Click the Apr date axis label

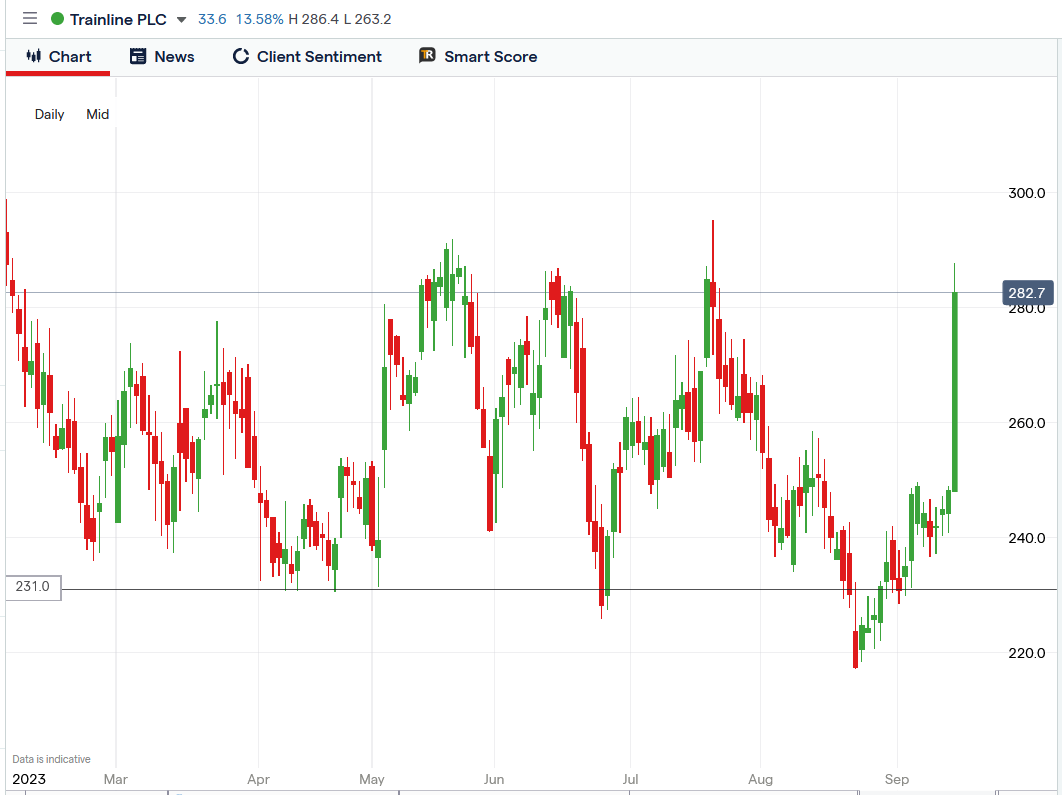pyautogui.click(x=259, y=779)
